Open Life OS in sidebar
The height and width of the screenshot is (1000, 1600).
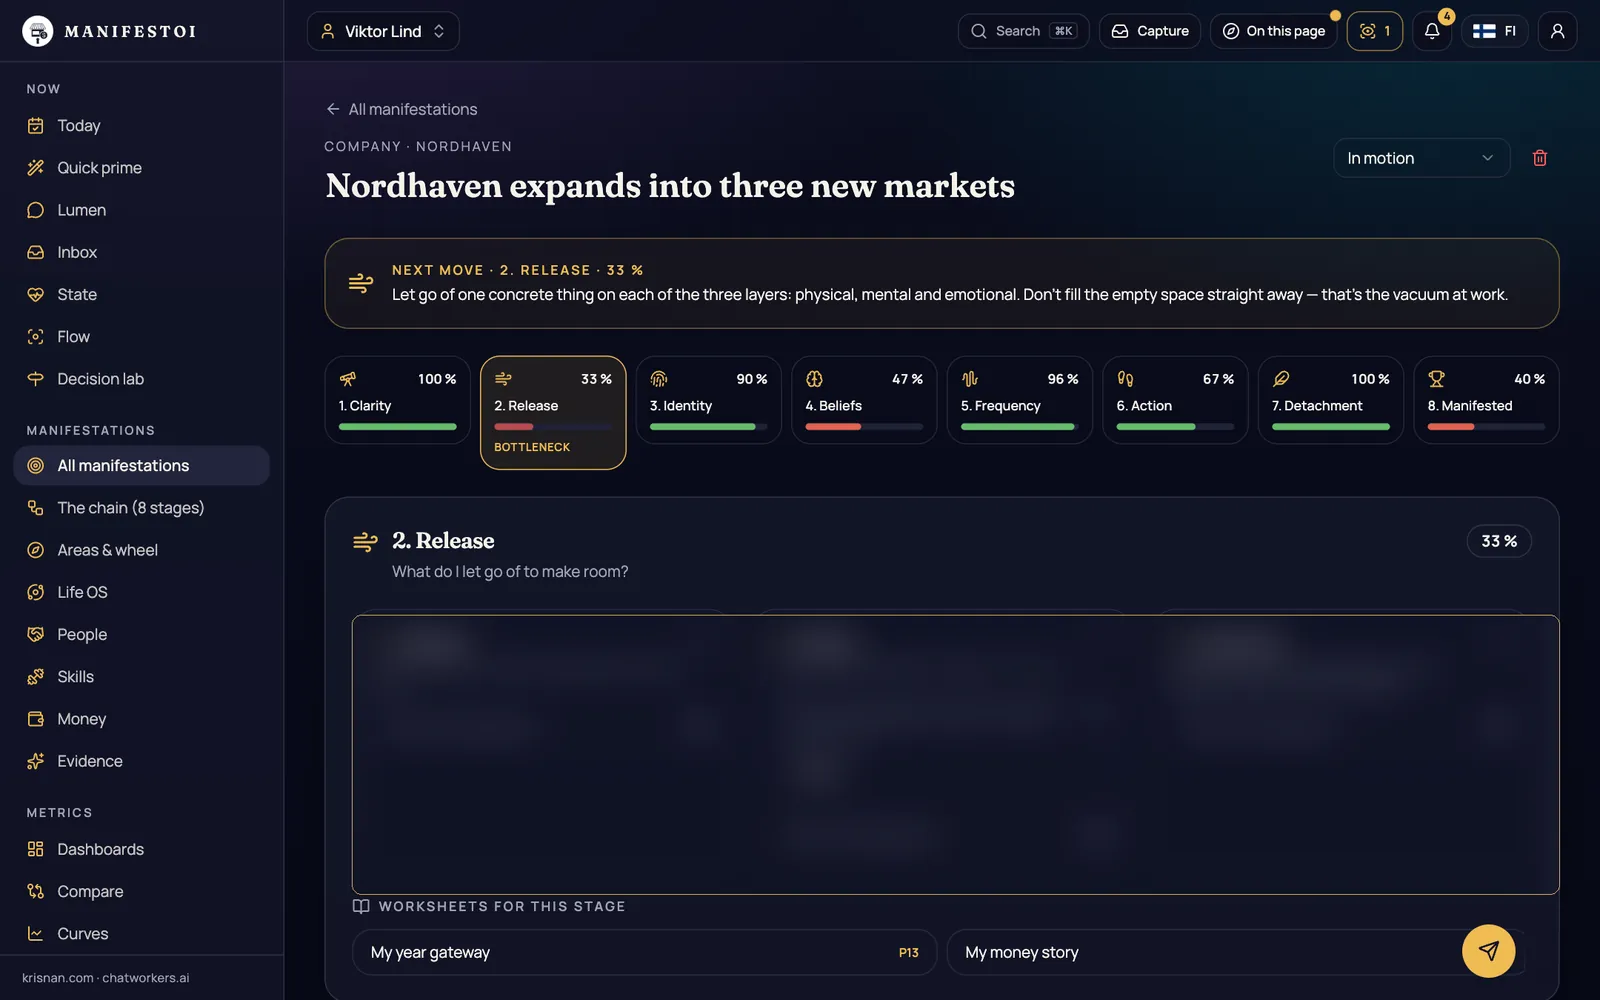click(142, 592)
